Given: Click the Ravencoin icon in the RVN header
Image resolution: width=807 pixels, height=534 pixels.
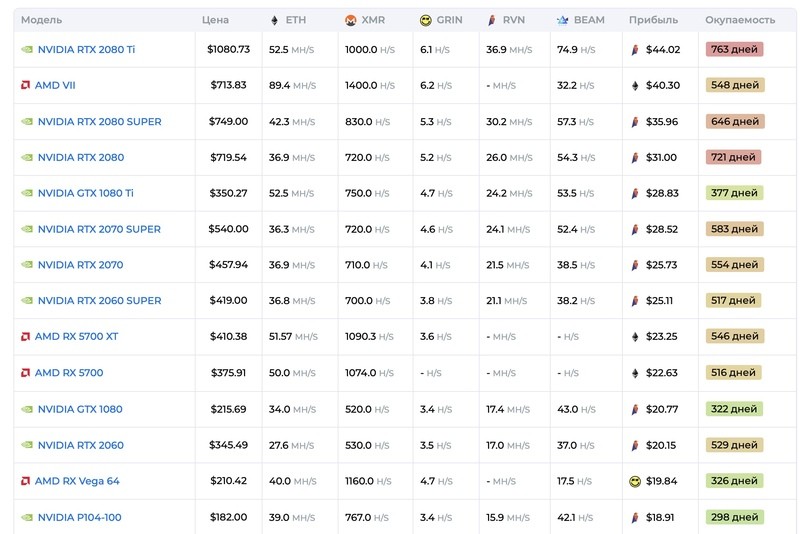Looking at the screenshot, I should tap(491, 20).
